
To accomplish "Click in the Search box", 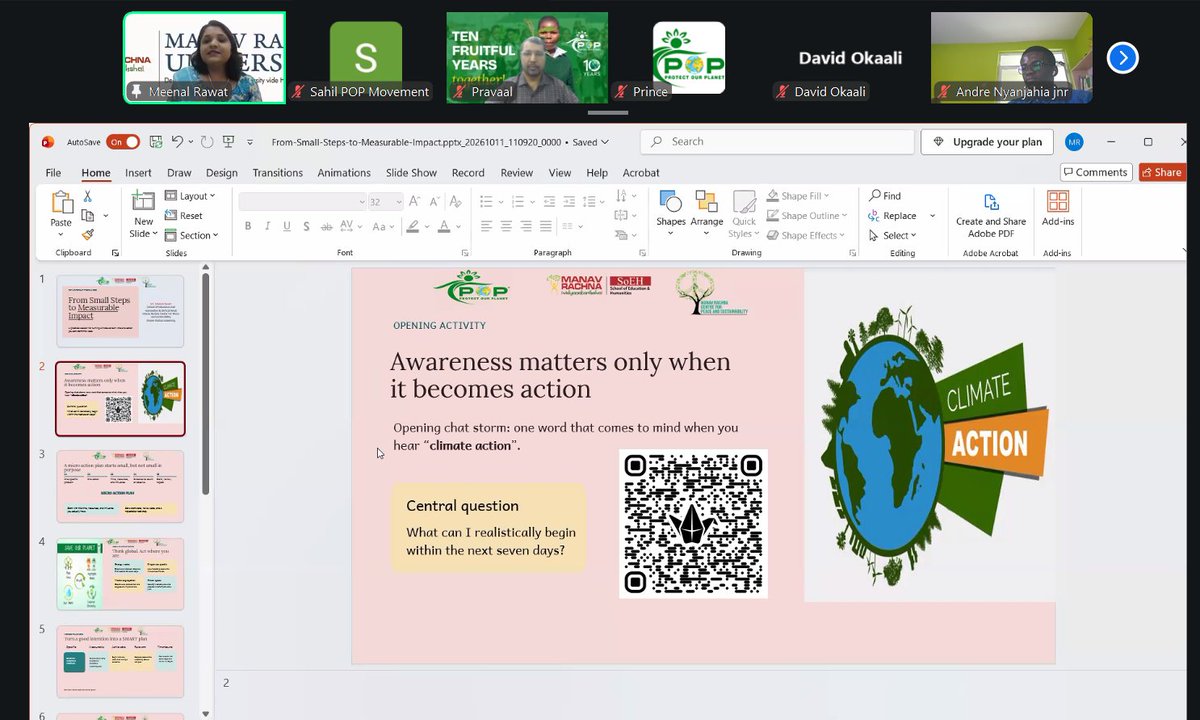I will click(776, 142).
